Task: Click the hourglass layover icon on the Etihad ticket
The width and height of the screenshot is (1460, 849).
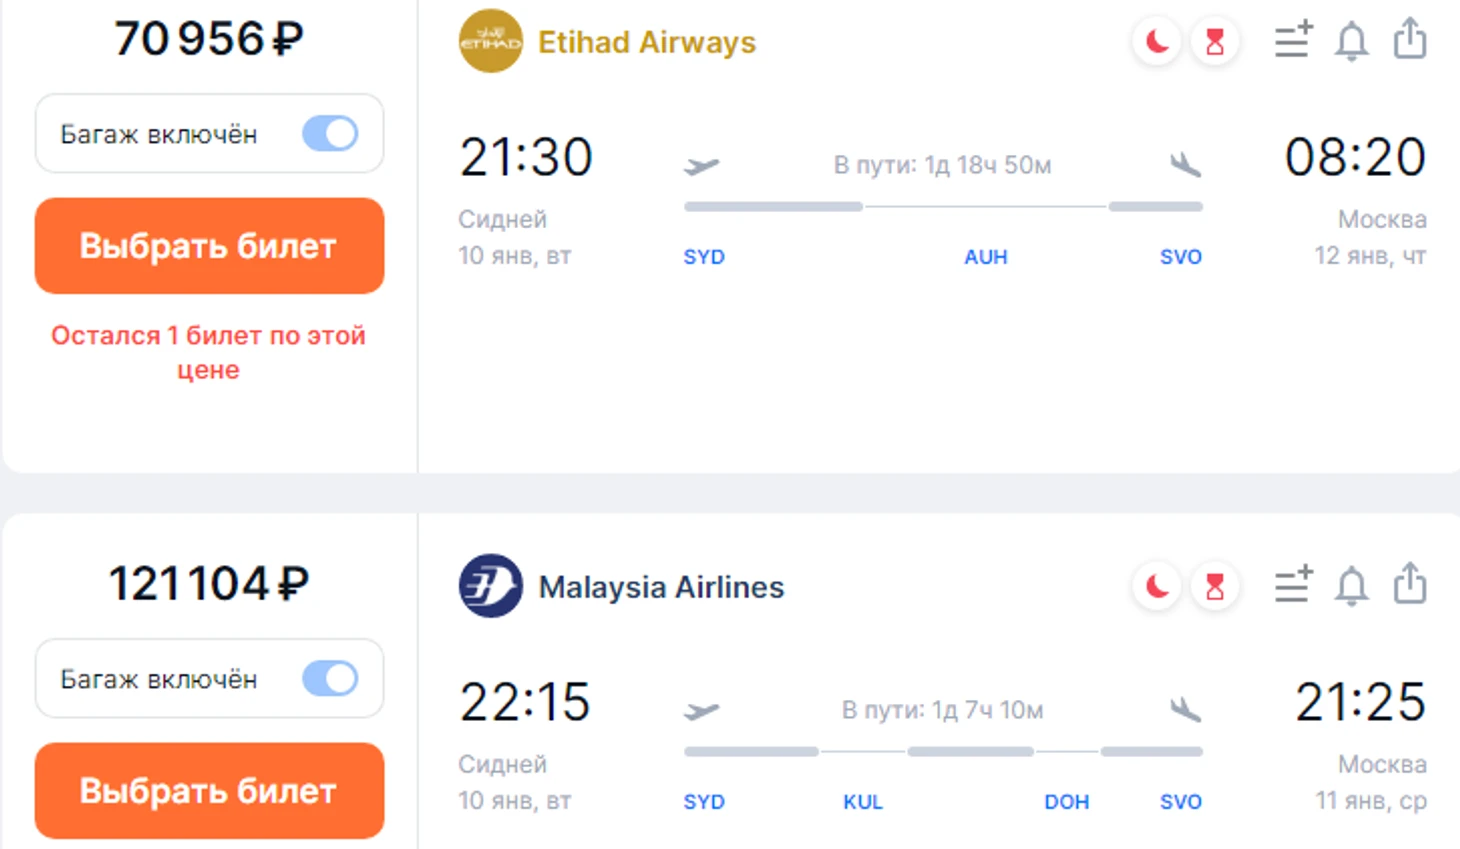Action: [1215, 42]
